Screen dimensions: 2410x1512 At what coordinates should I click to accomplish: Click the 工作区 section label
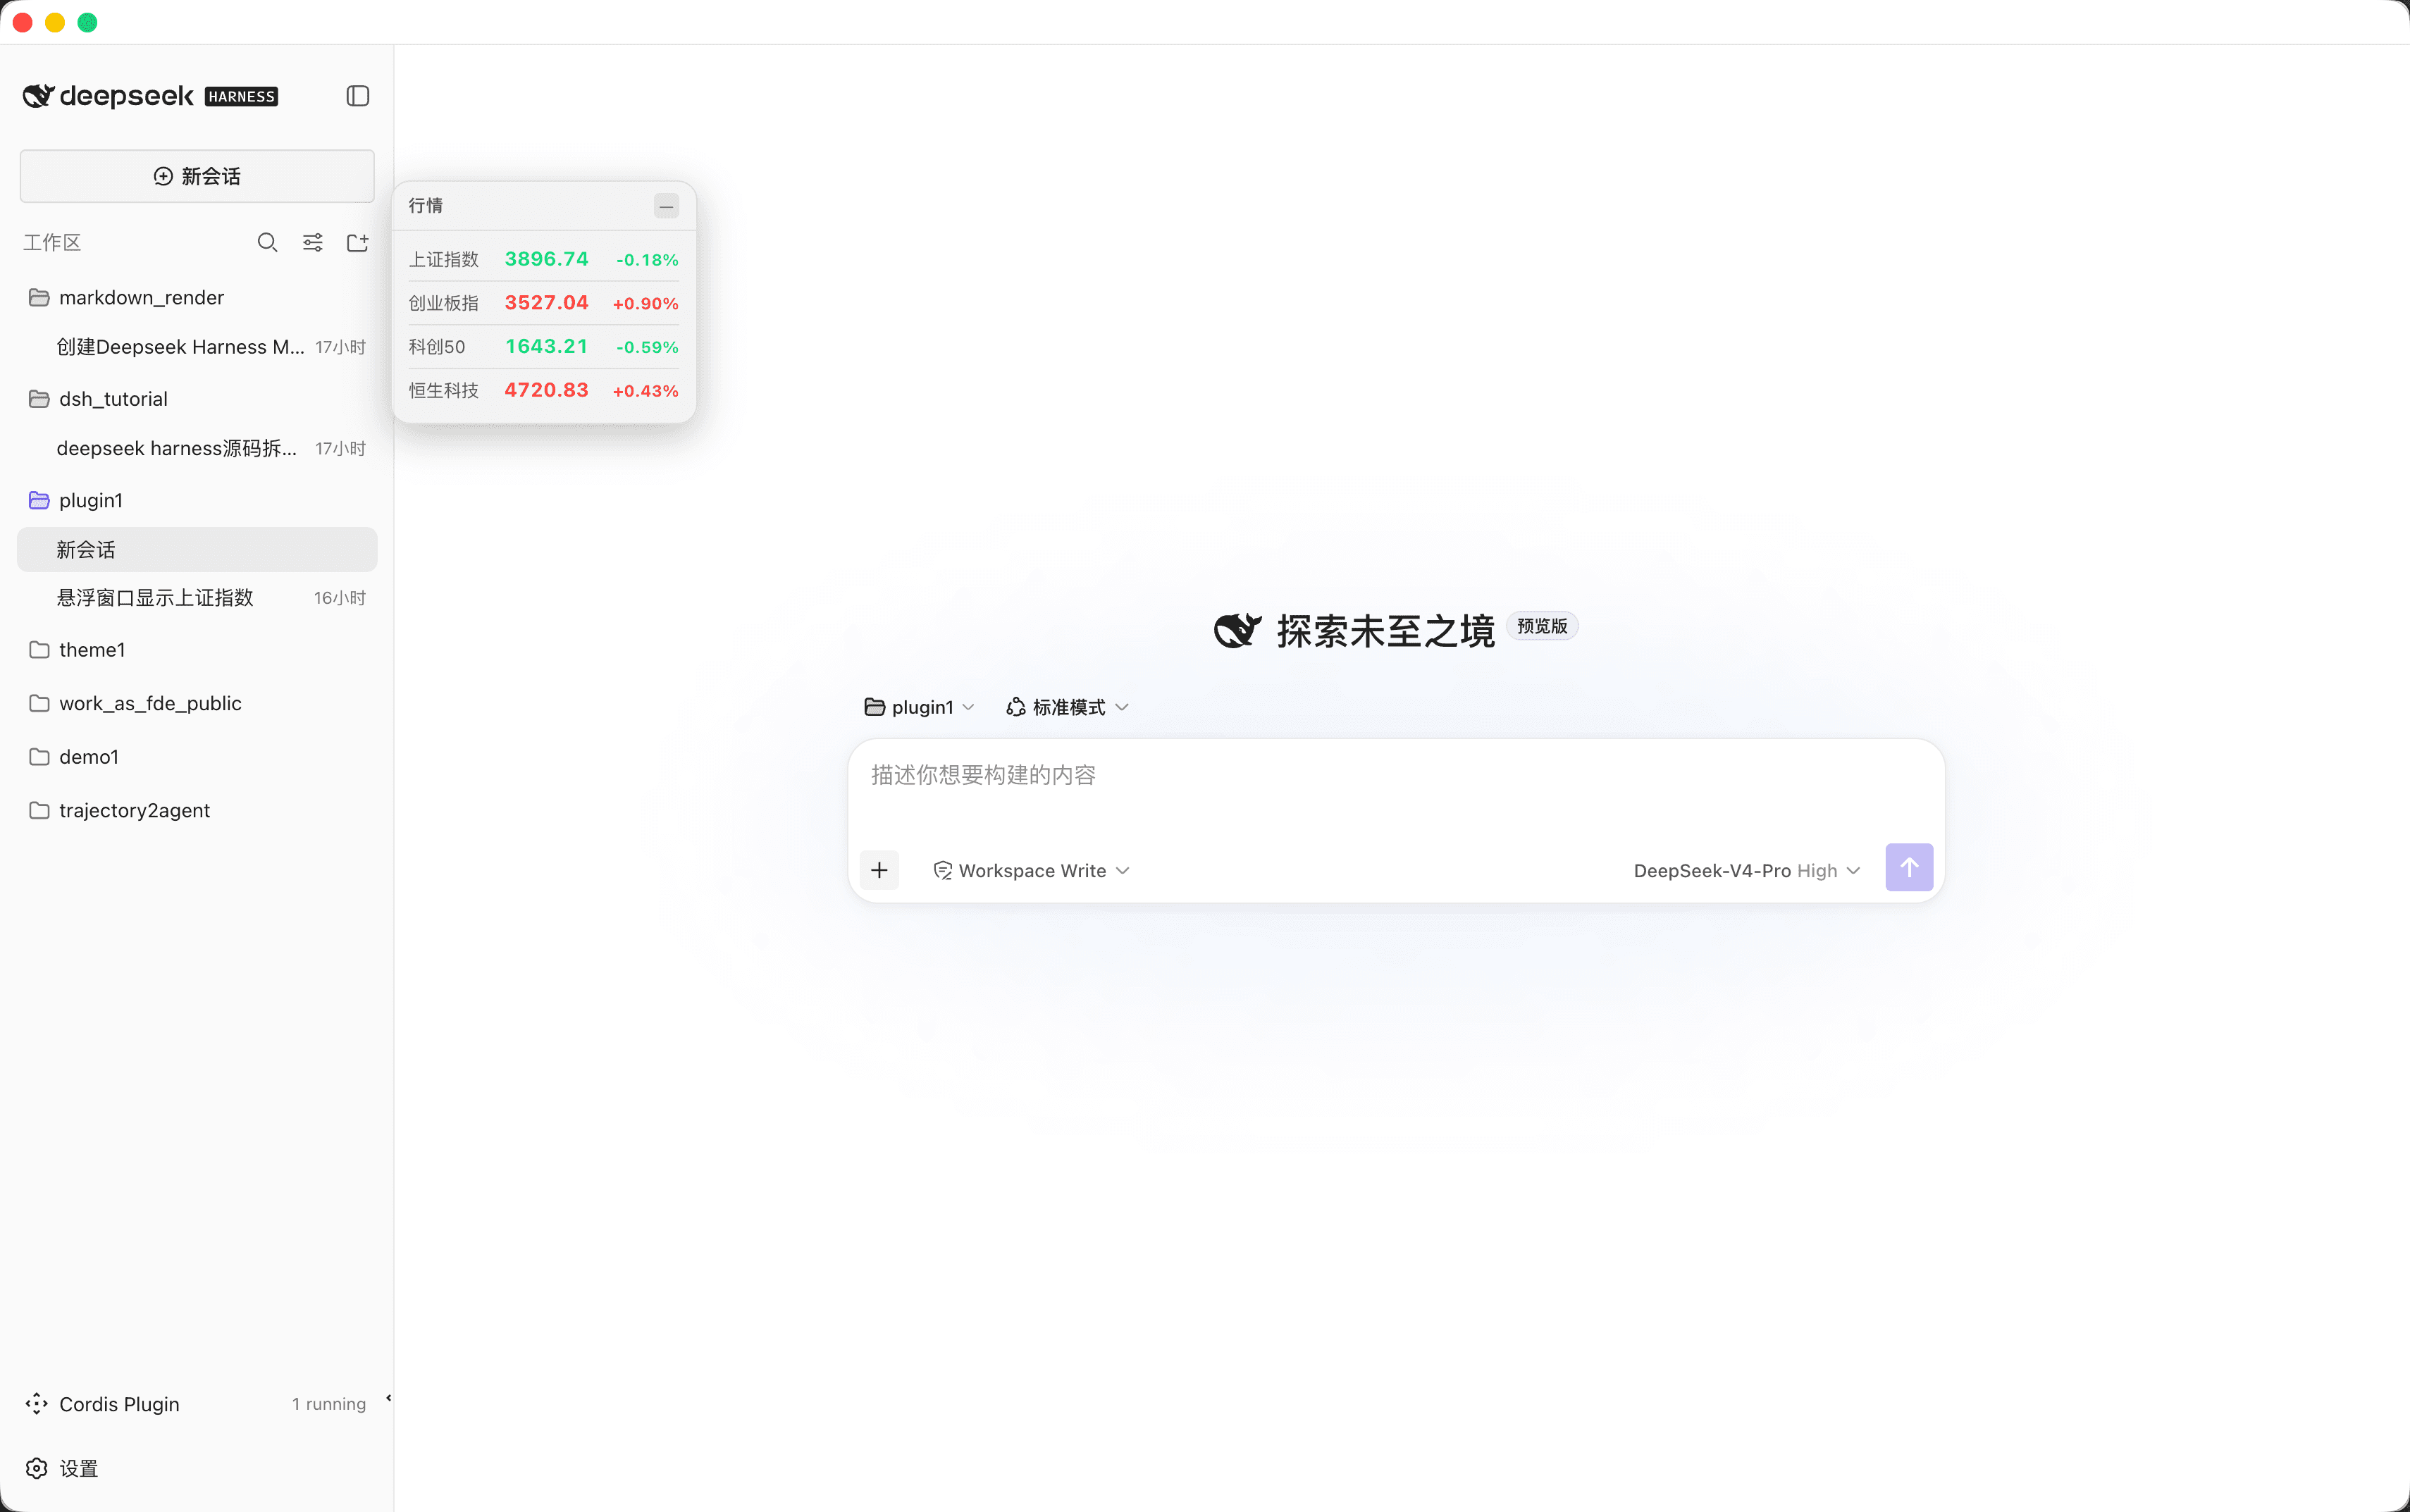(52, 243)
